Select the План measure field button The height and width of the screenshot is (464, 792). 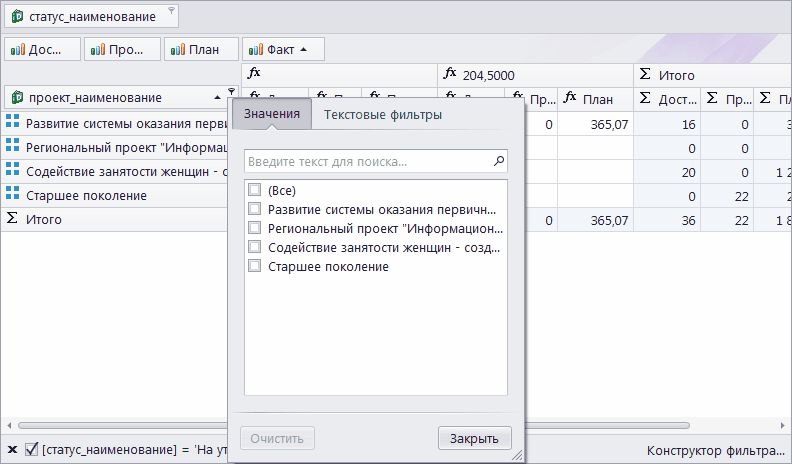(x=202, y=48)
